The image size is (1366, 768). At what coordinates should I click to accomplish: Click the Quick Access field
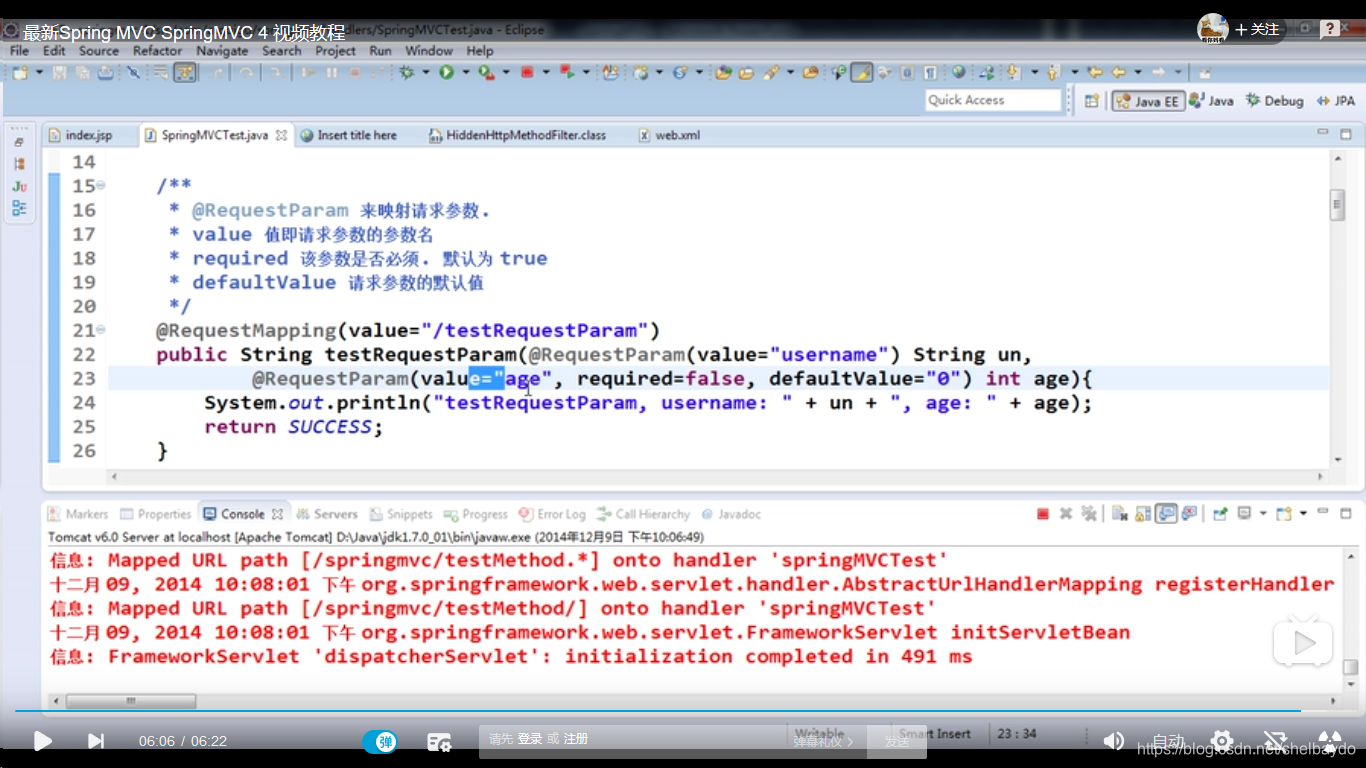992,100
